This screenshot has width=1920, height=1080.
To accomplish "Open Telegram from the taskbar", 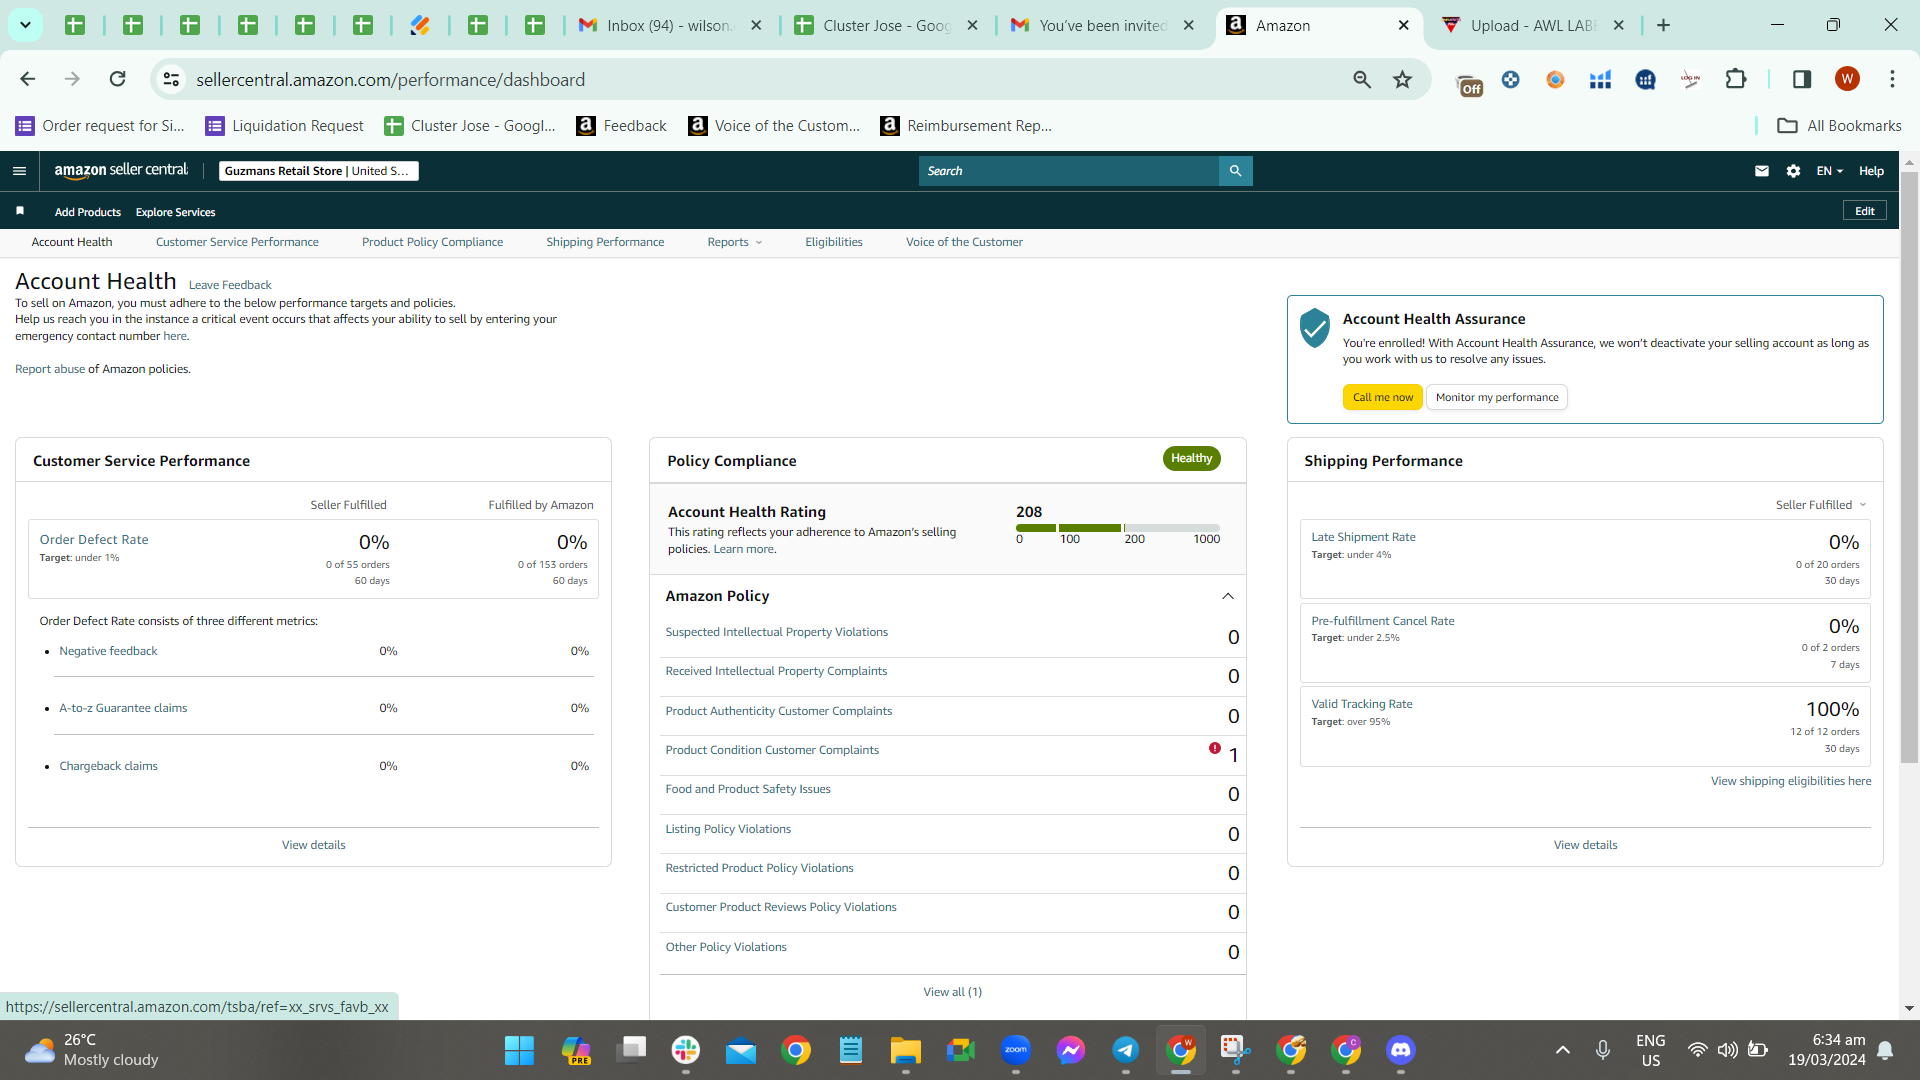I will [x=1125, y=1050].
